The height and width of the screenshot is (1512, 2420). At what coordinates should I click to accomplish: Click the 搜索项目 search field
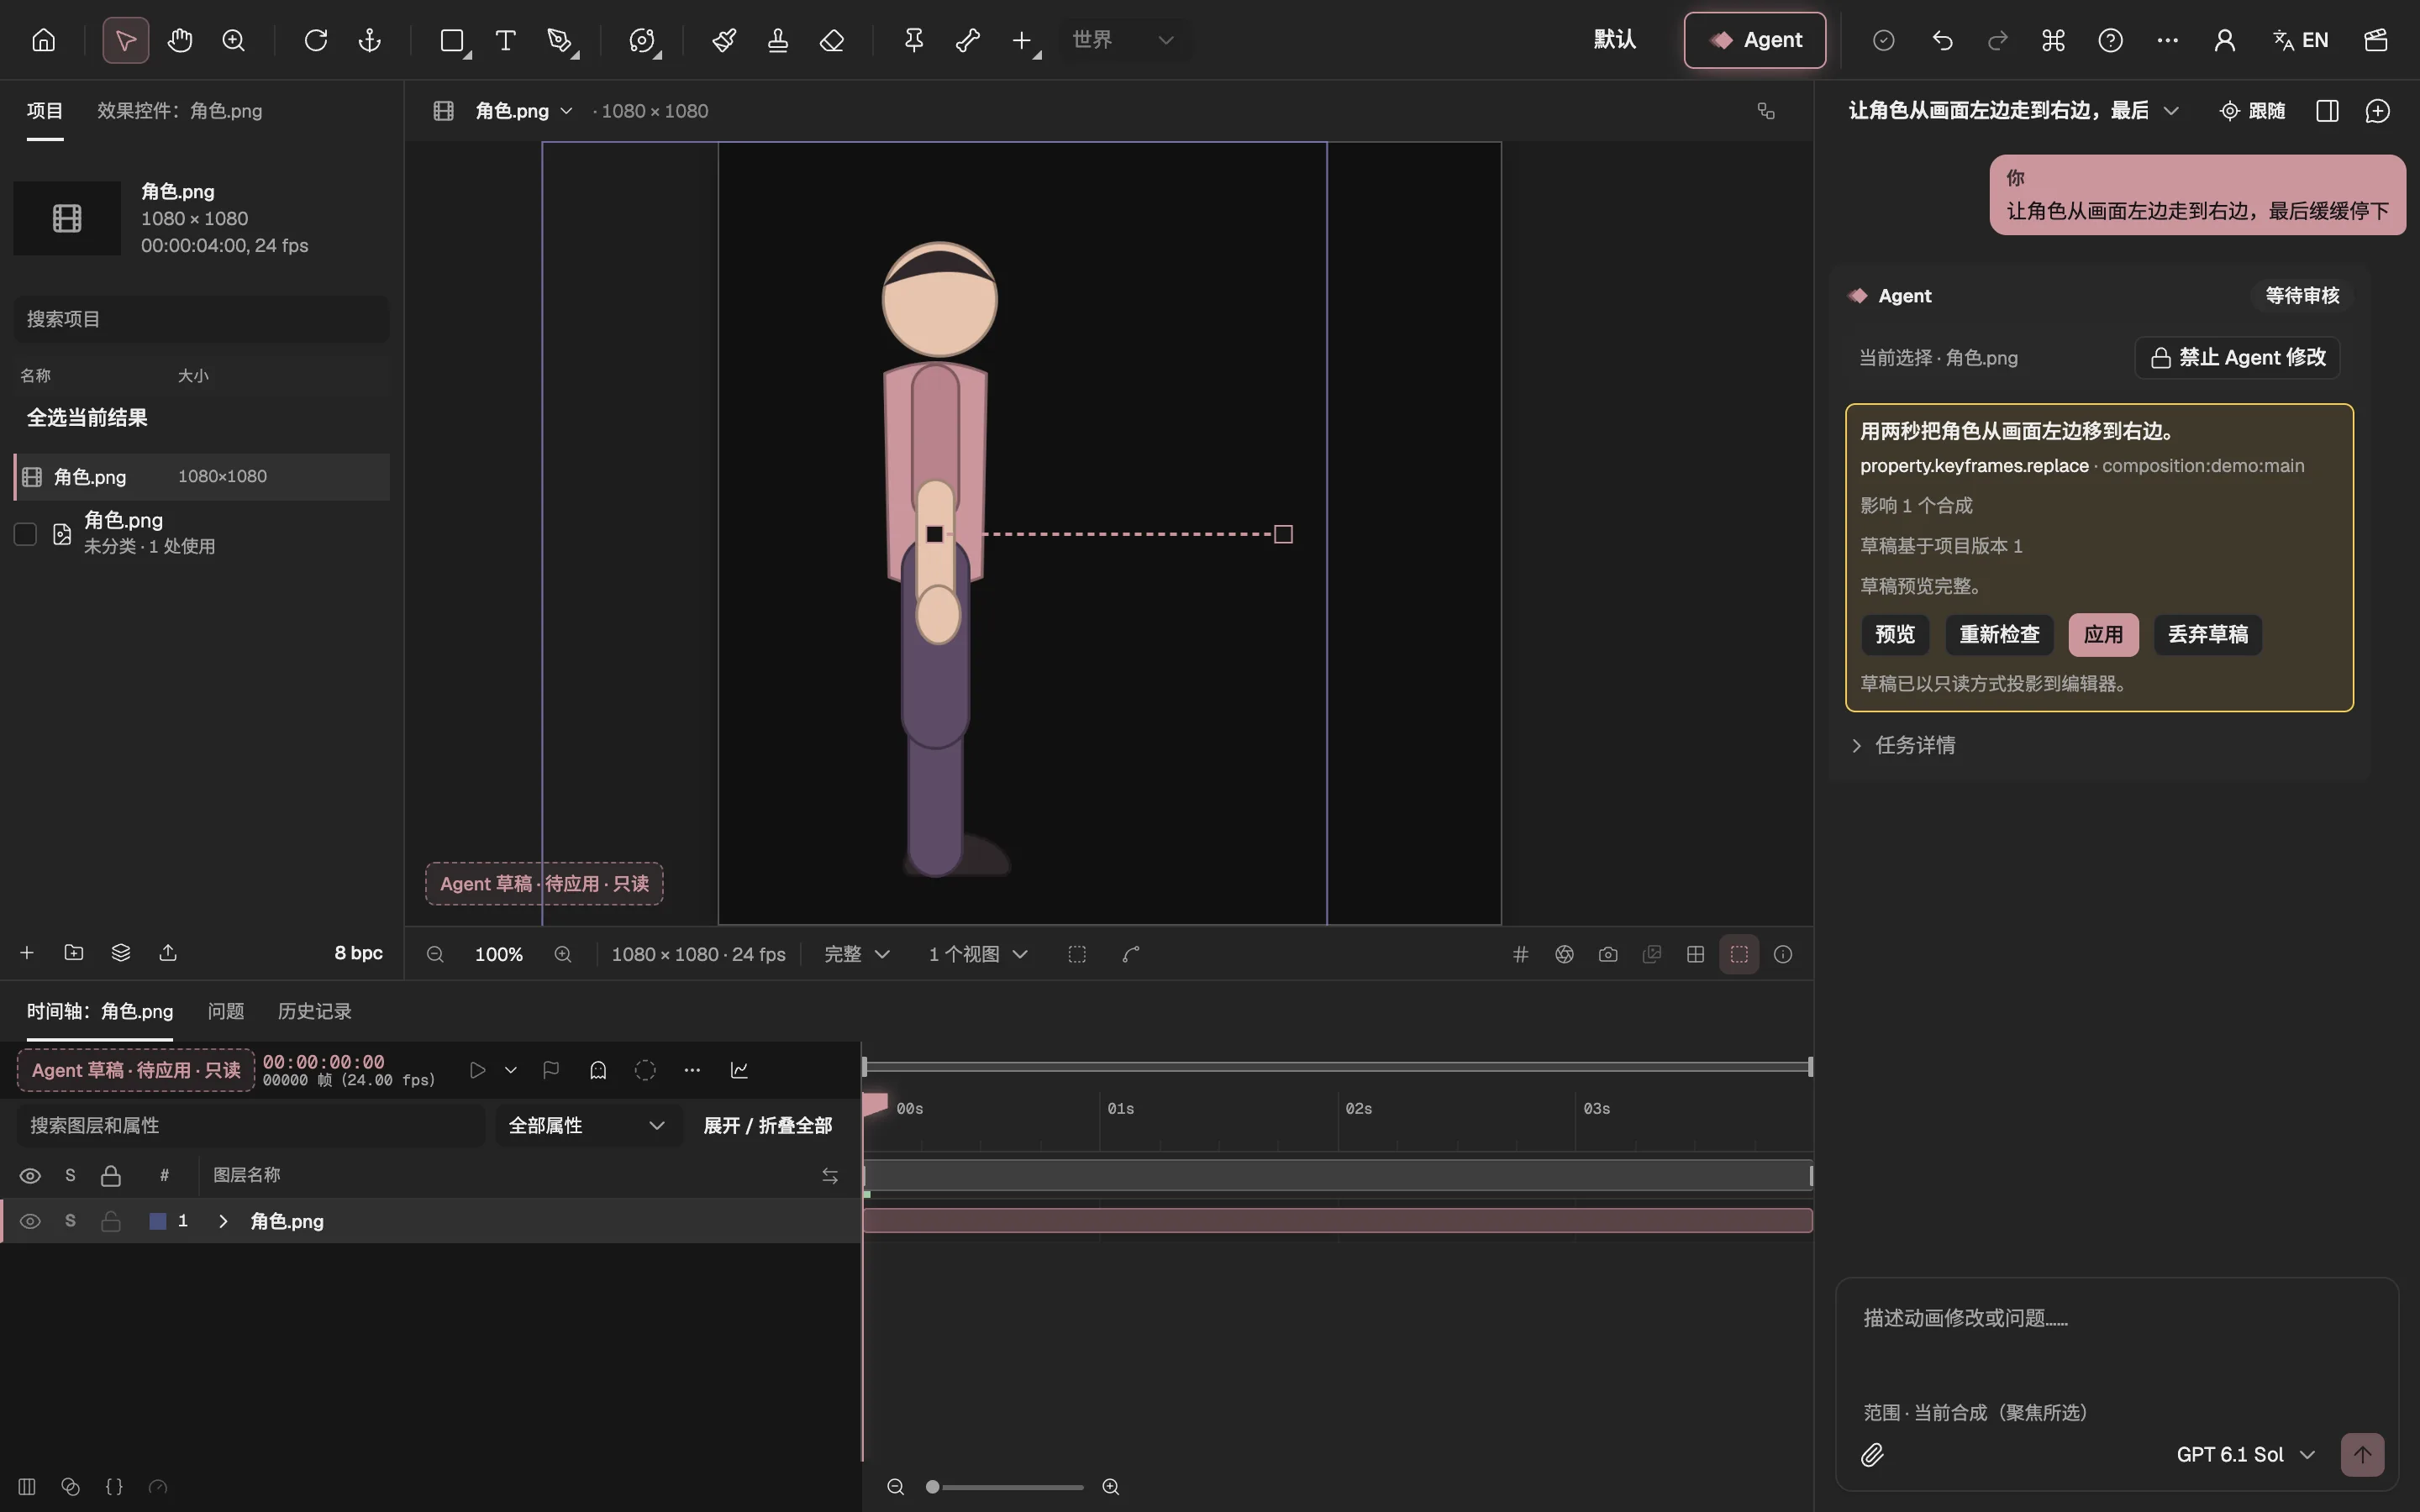(201, 319)
